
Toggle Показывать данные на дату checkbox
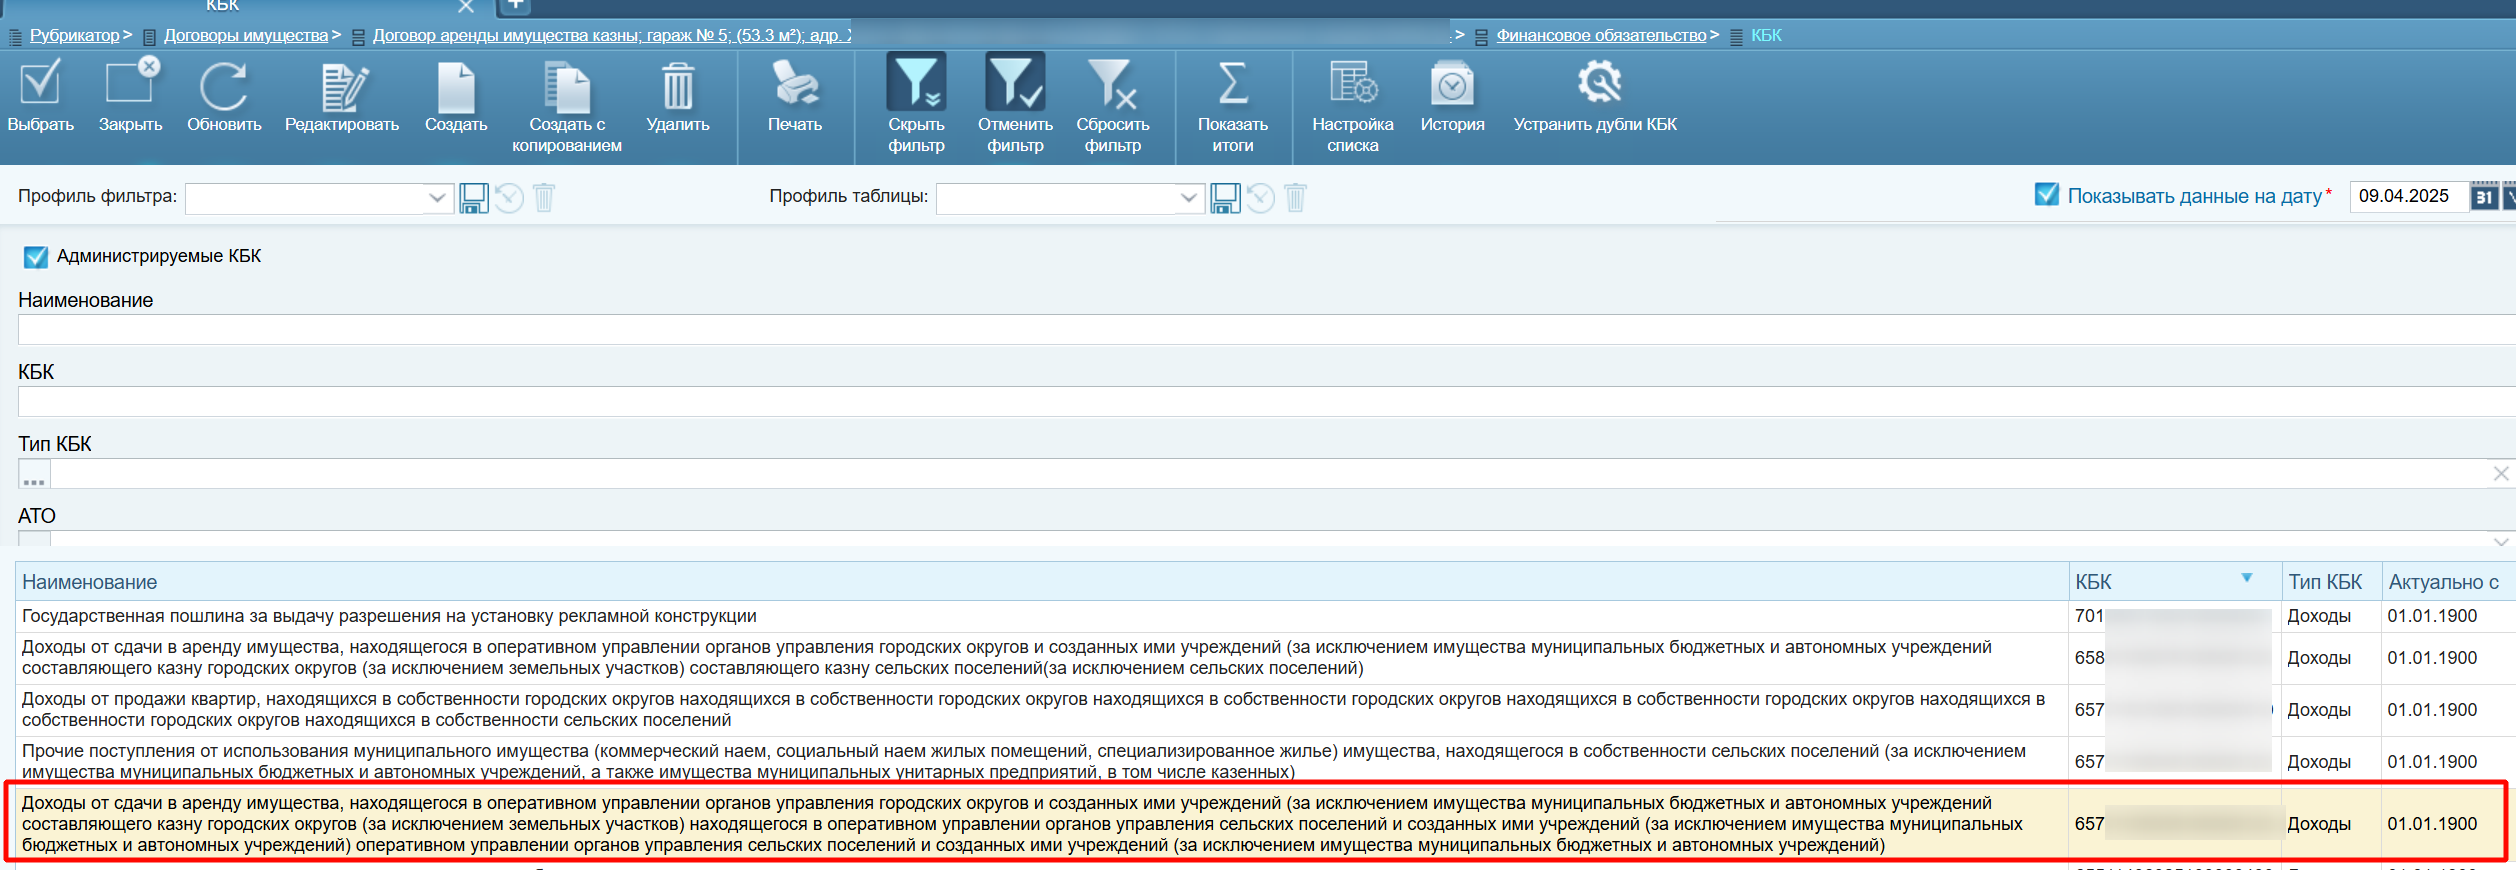pyautogui.click(x=2046, y=195)
